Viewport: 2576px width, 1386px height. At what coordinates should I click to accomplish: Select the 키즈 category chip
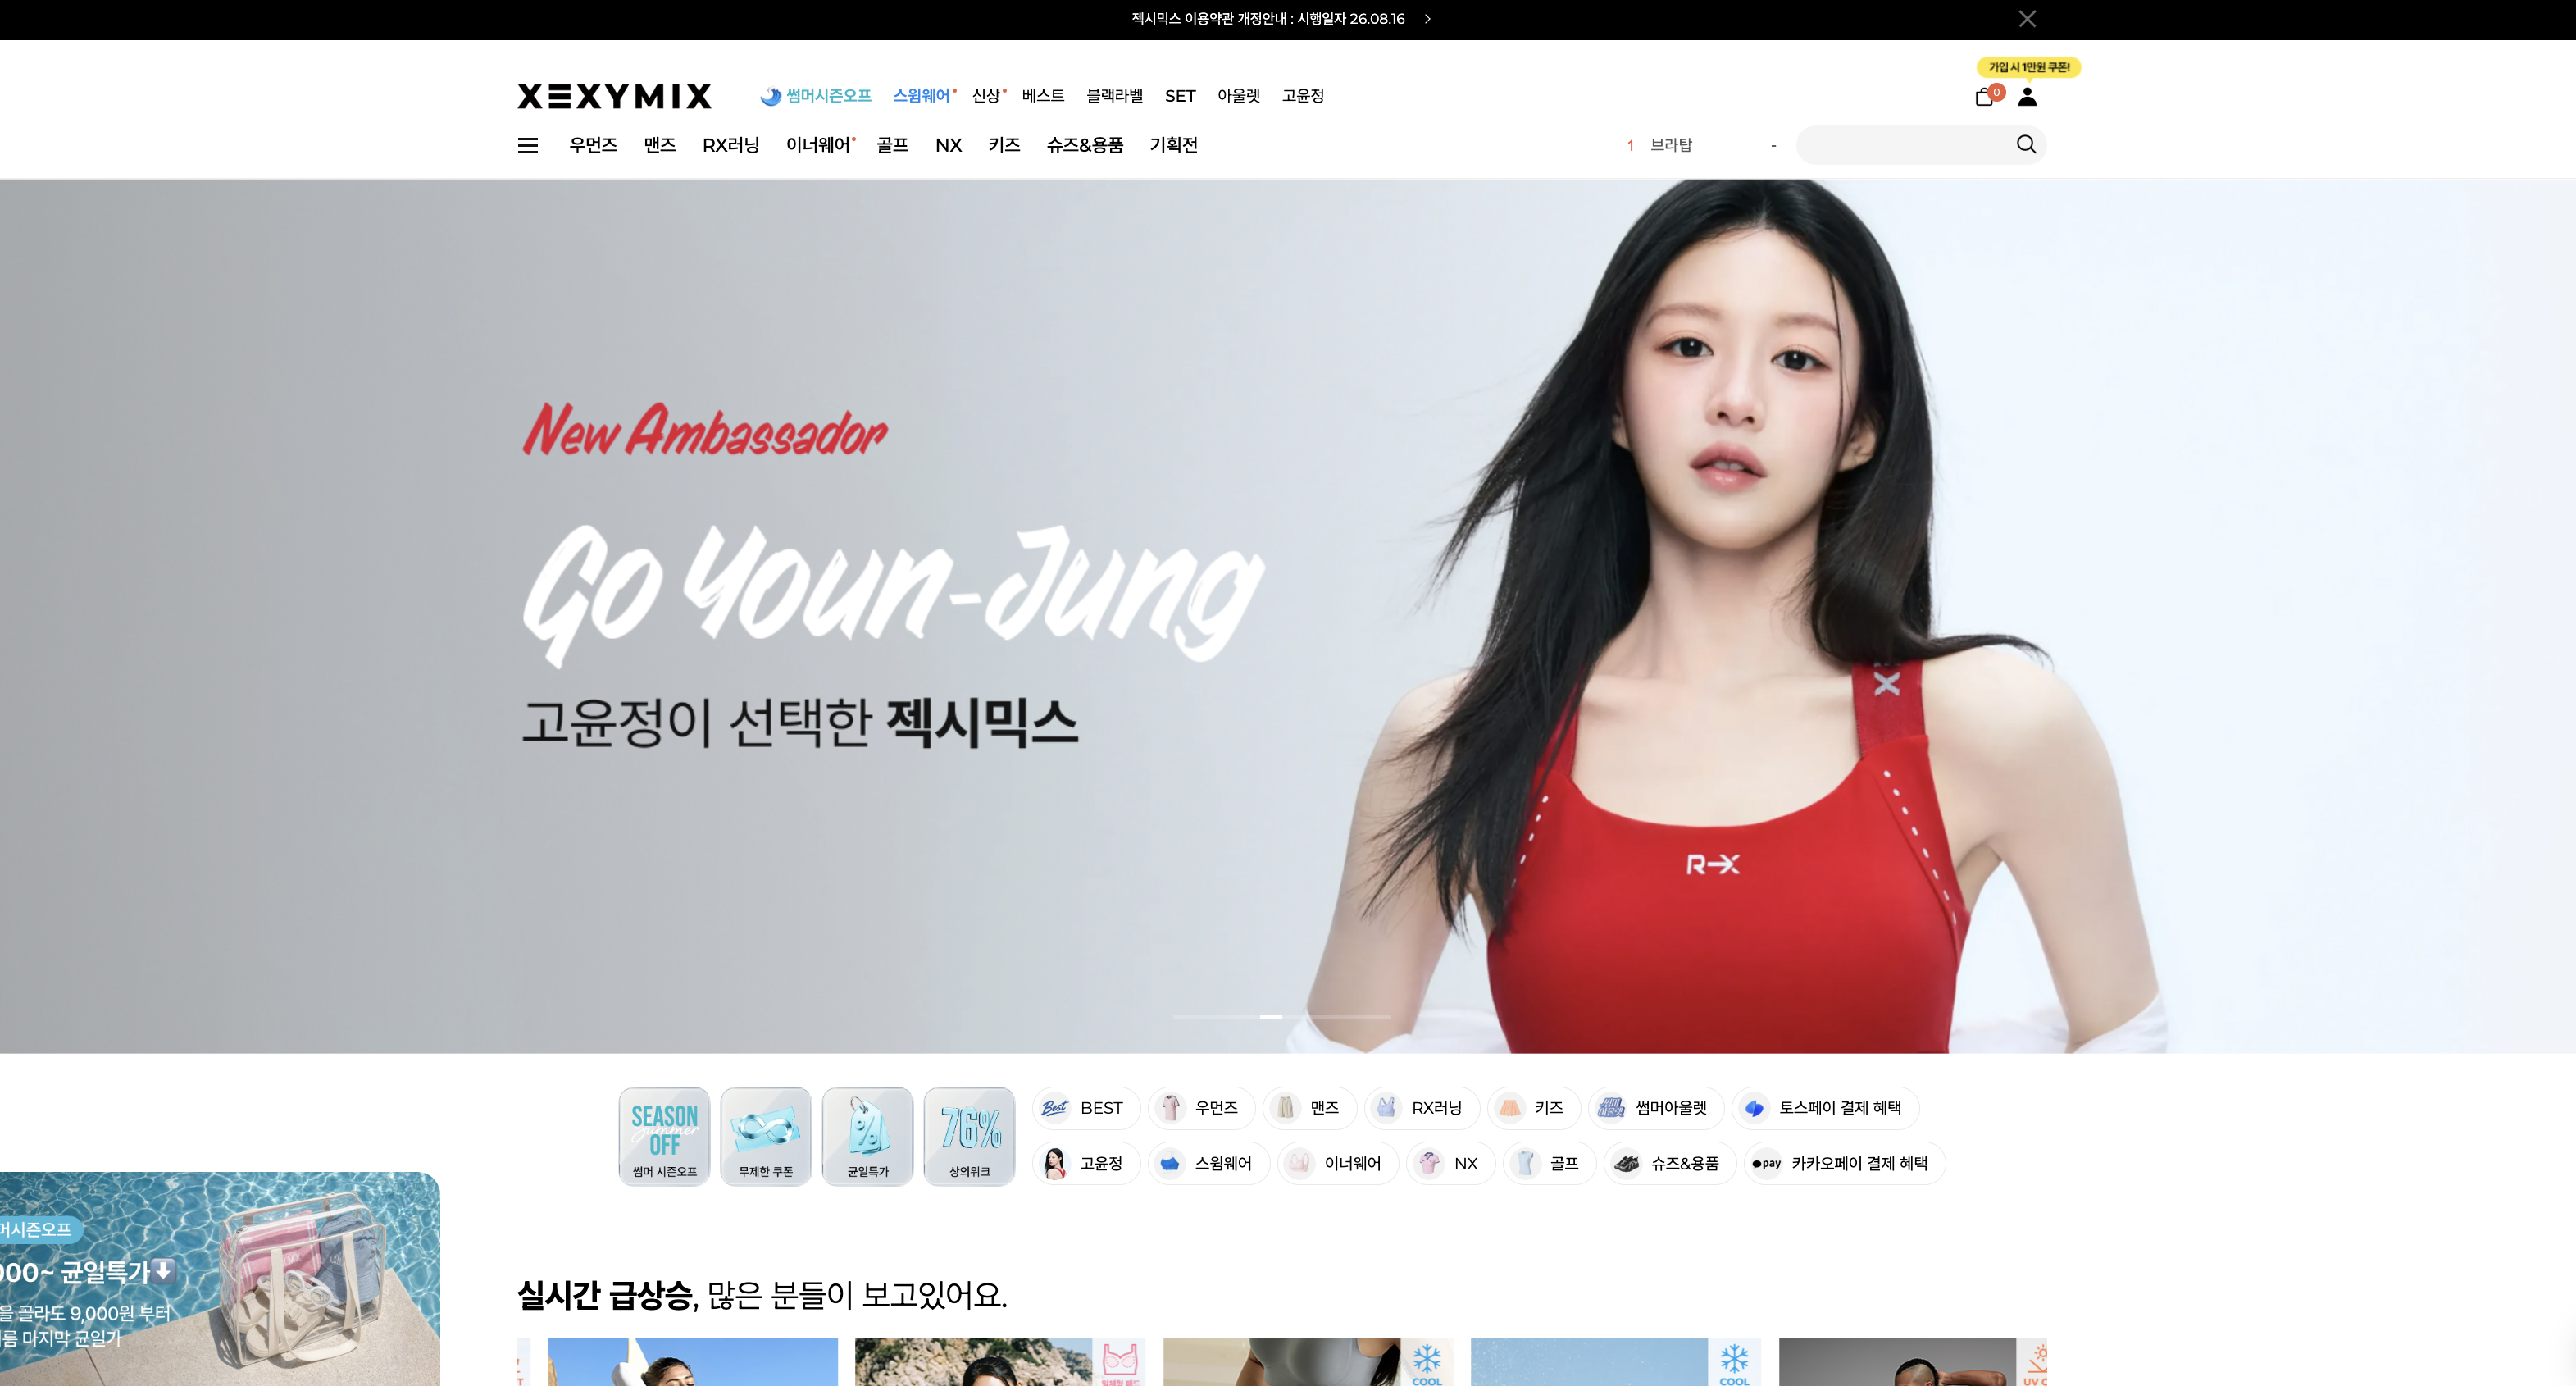[1534, 1108]
